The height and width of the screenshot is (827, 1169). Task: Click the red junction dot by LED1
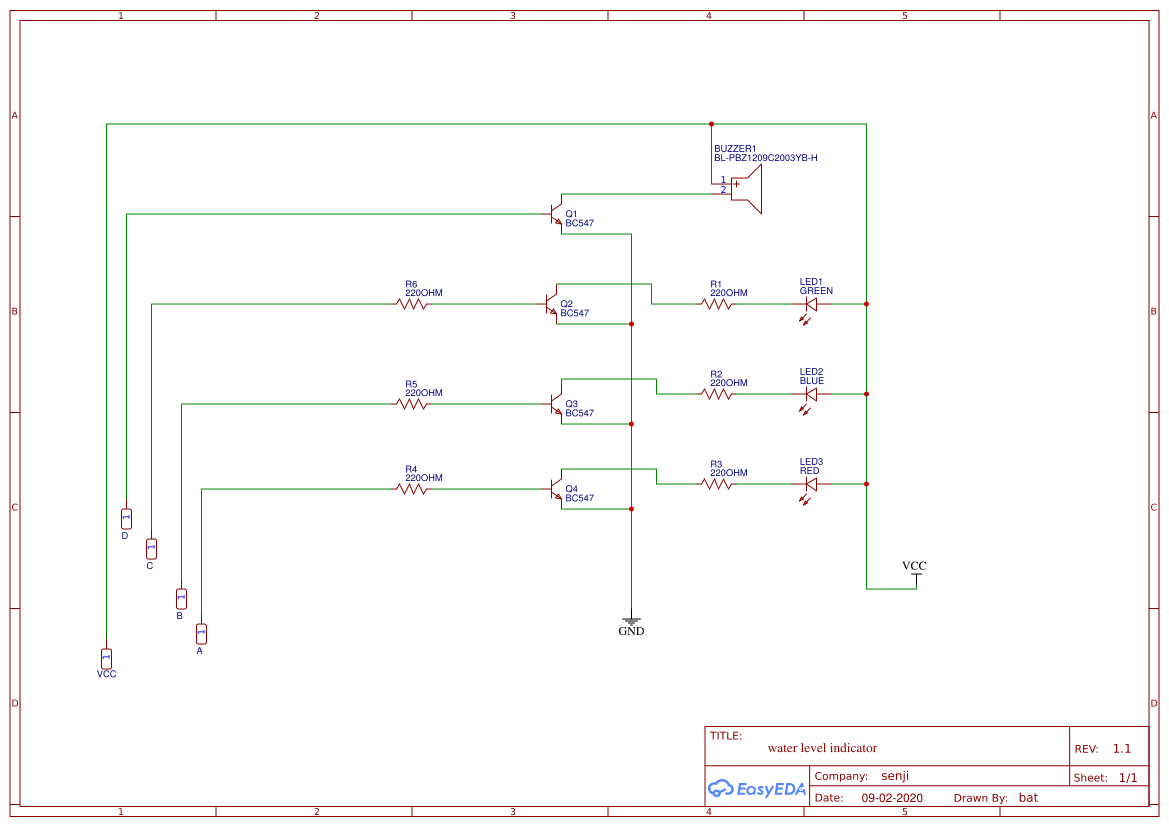point(866,304)
